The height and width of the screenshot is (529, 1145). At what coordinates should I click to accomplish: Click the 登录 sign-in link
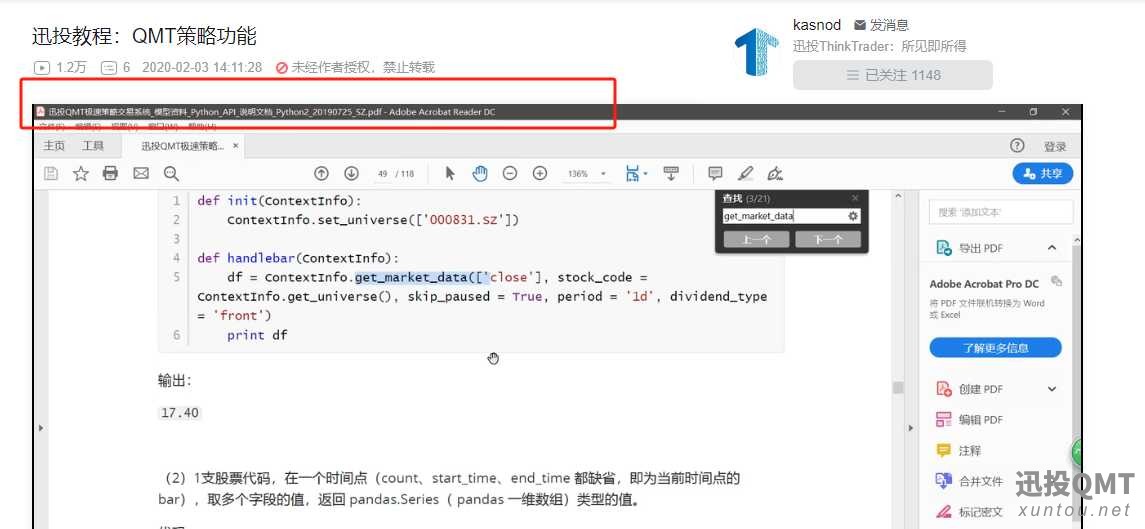tap(1055, 146)
